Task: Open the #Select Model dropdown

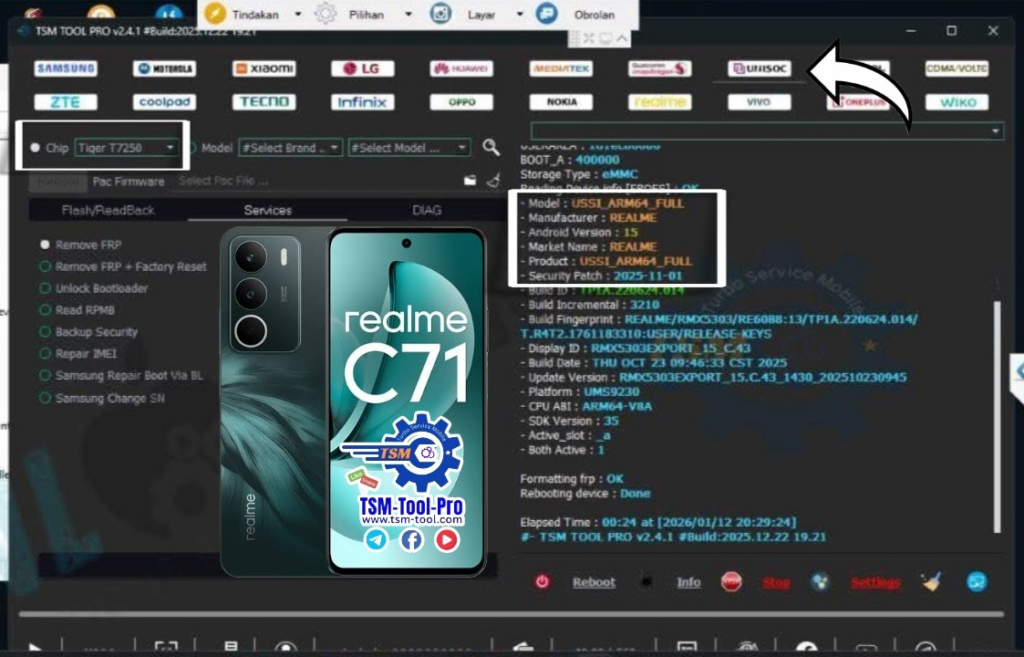Action: click(408, 148)
